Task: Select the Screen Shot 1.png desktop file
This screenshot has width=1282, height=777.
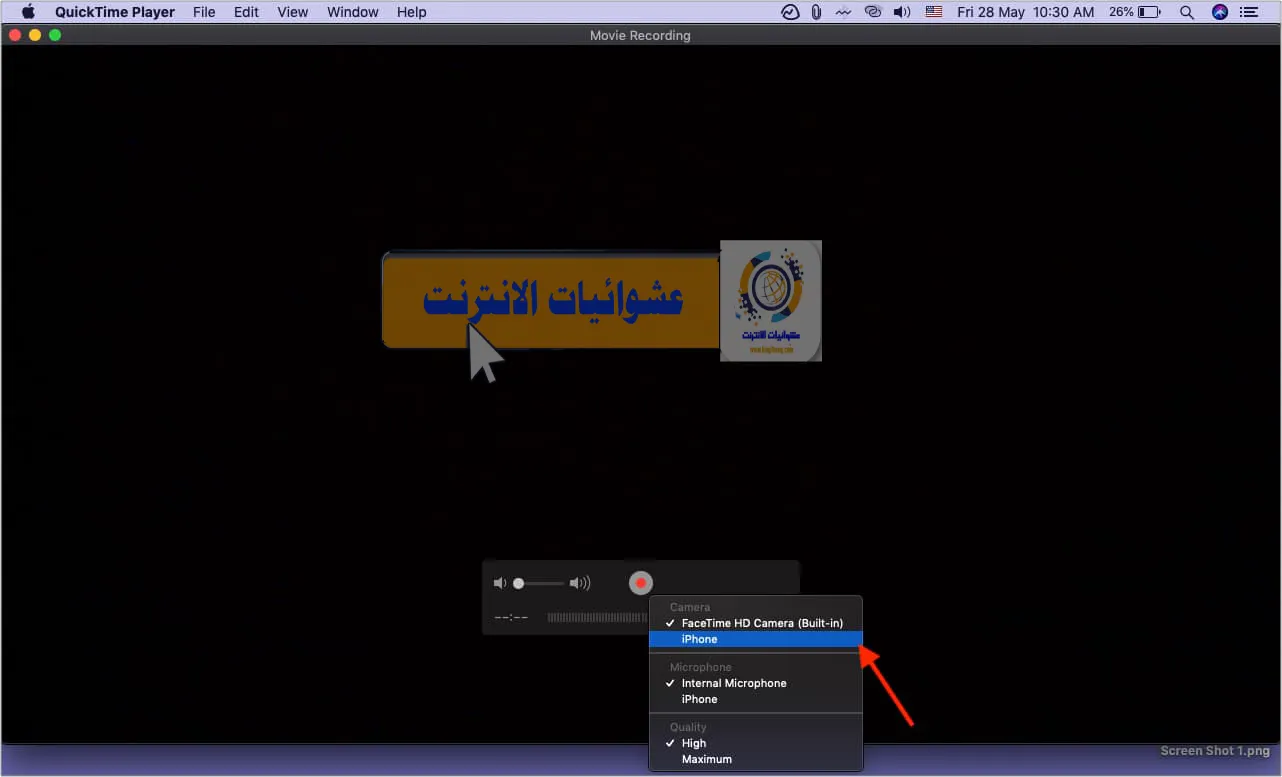Action: click(x=1215, y=751)
